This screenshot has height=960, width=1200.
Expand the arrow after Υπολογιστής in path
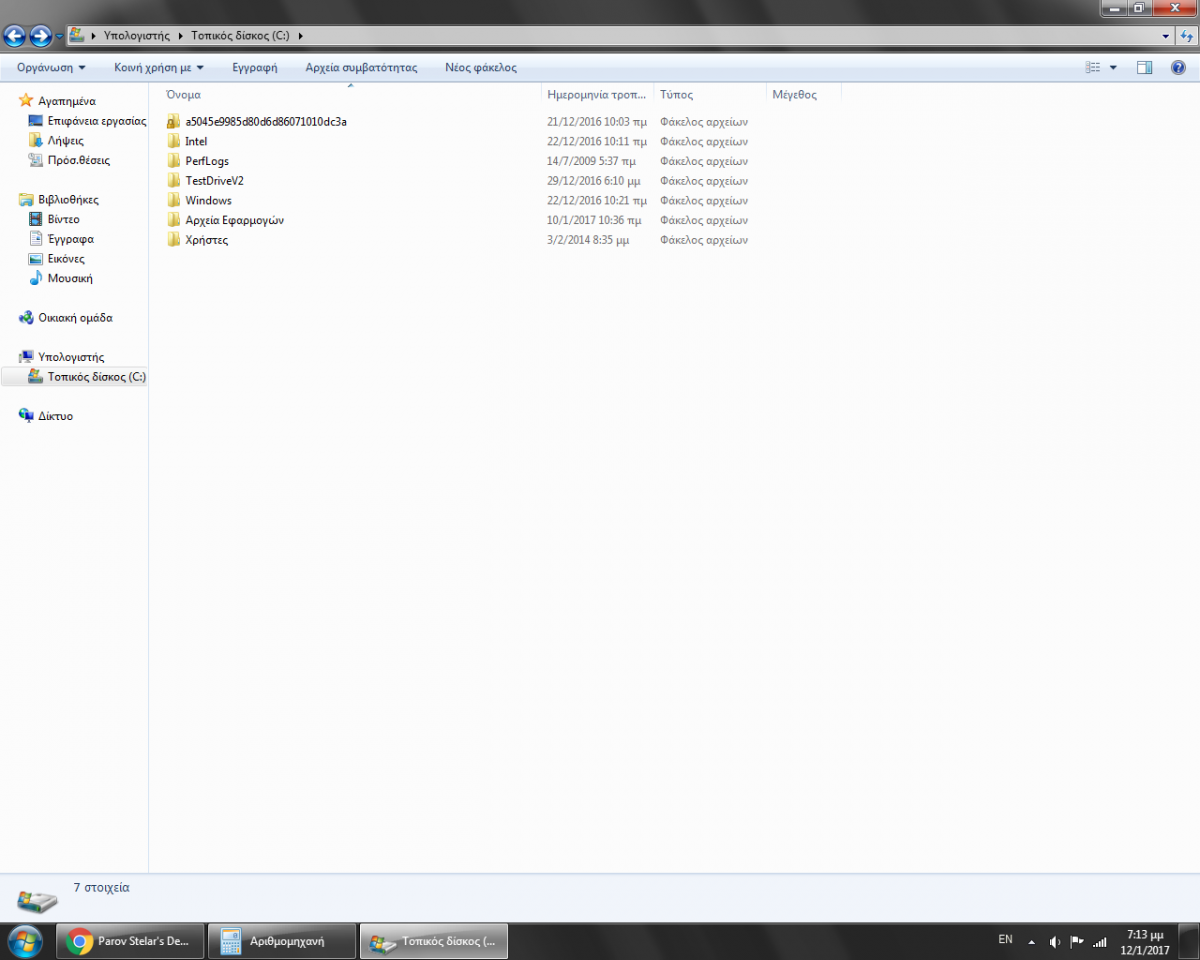(181, 36)
